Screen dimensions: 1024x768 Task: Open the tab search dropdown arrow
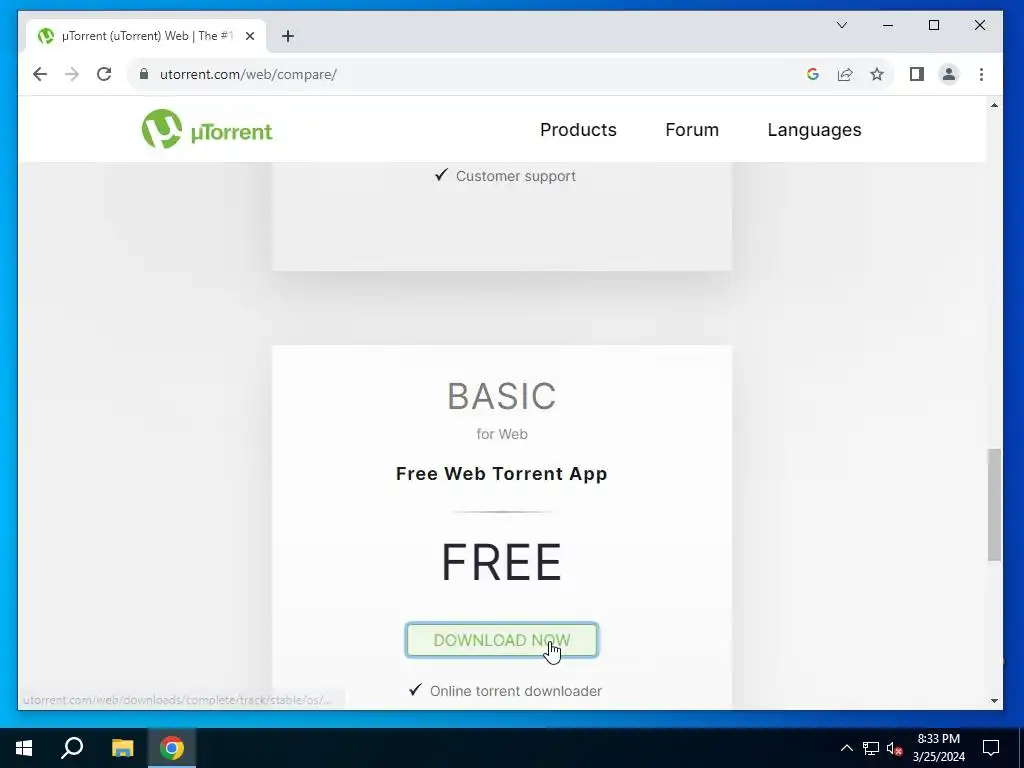[x=842, y=25]
